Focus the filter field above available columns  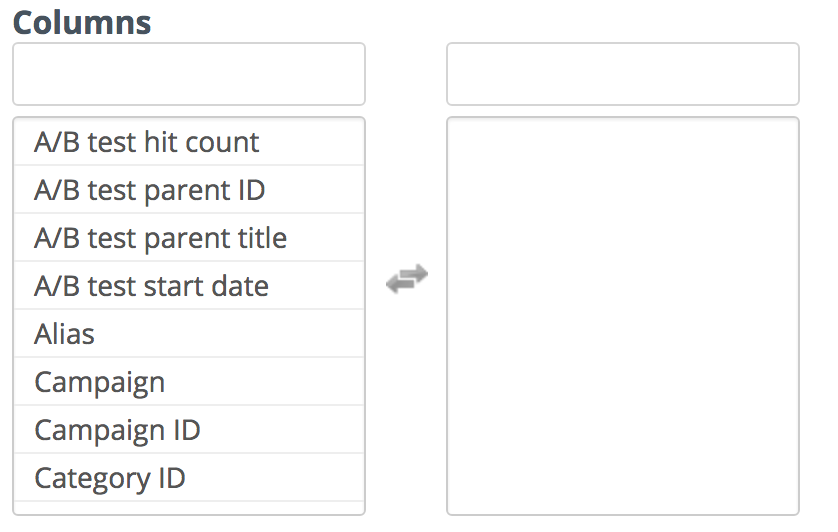click(189, 74)
